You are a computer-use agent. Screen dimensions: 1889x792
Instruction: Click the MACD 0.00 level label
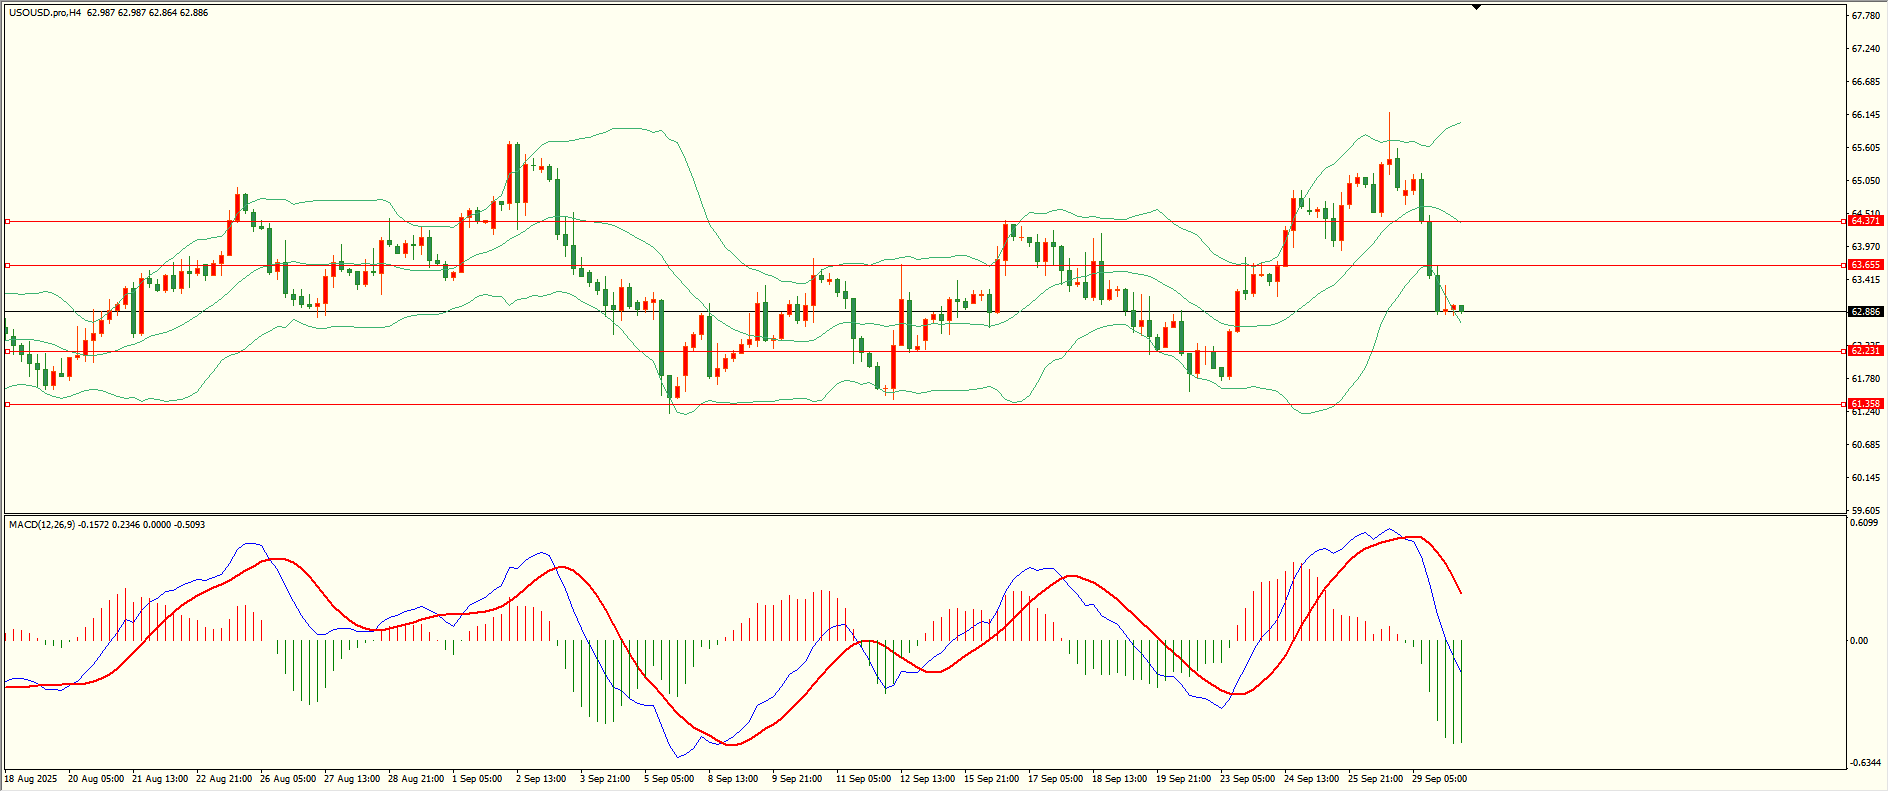(x=1859, y=641)
